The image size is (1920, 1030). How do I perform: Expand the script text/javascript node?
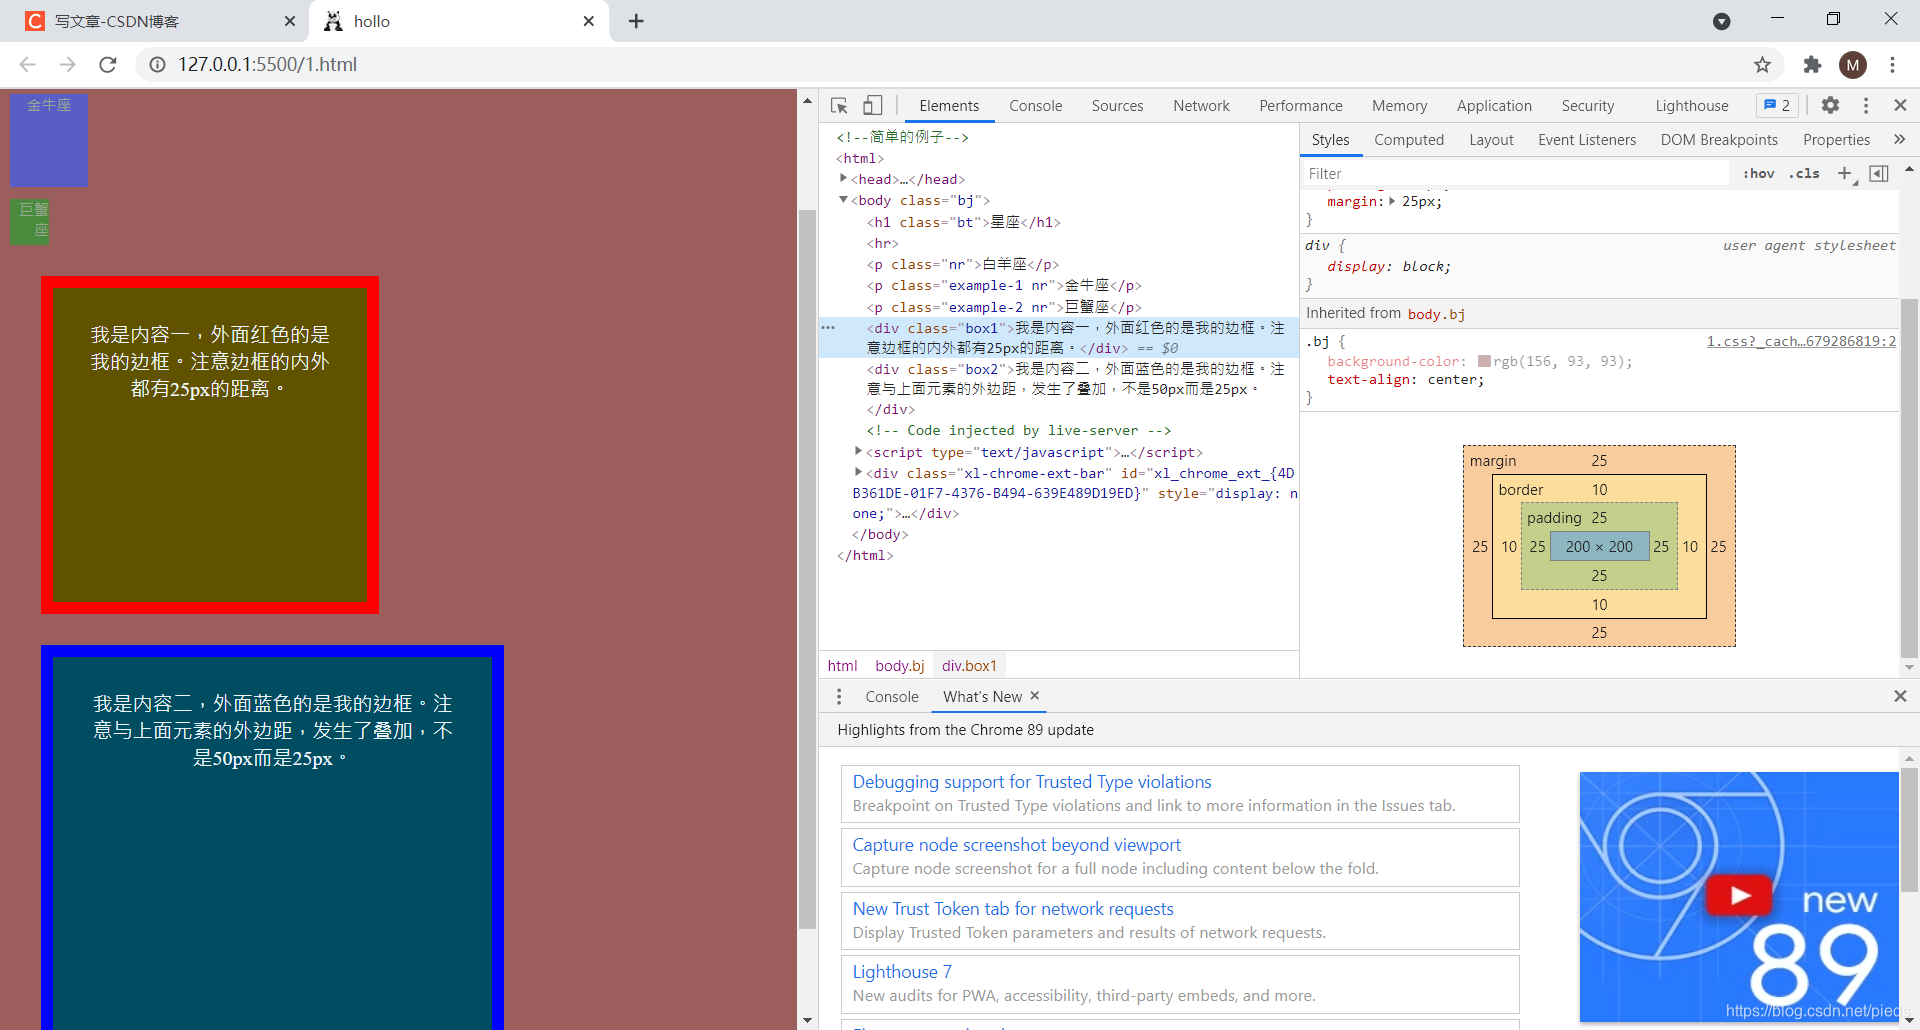[x=859, y=451]
